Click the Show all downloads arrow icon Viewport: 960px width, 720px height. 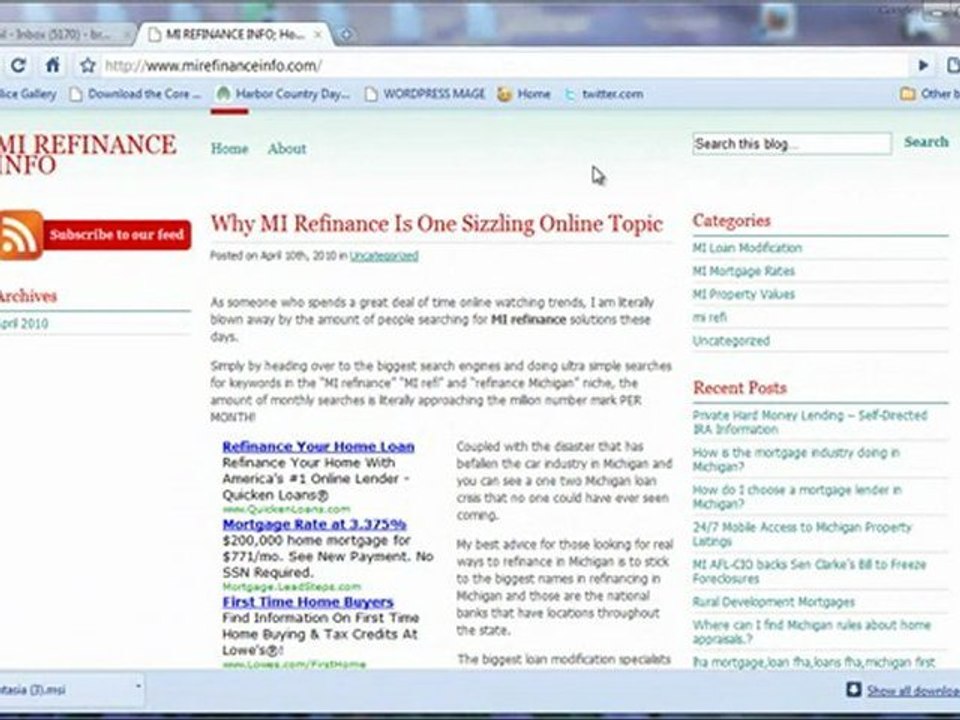pos(853,689)
